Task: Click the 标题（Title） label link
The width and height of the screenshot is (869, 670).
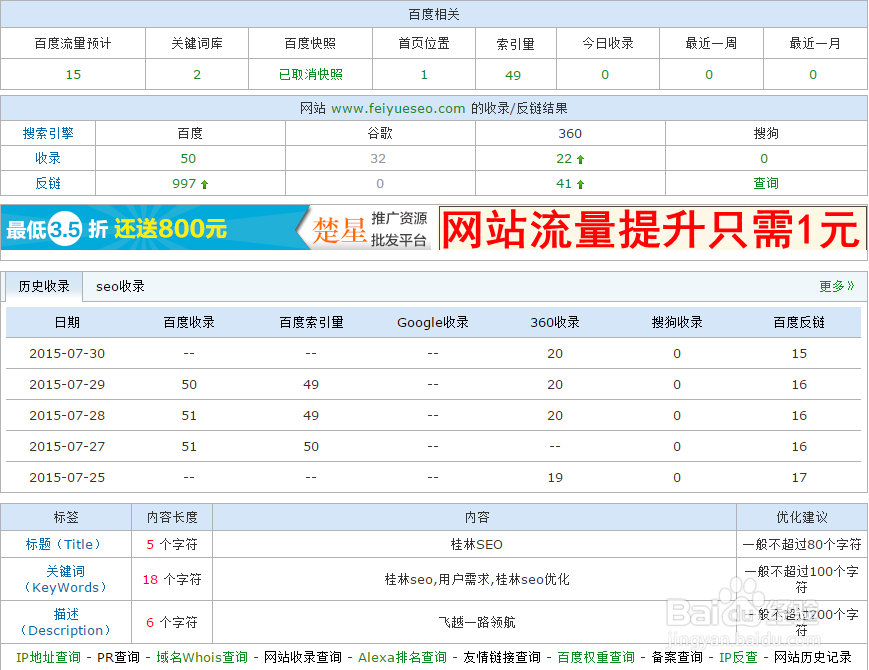Action: [64, 544]
